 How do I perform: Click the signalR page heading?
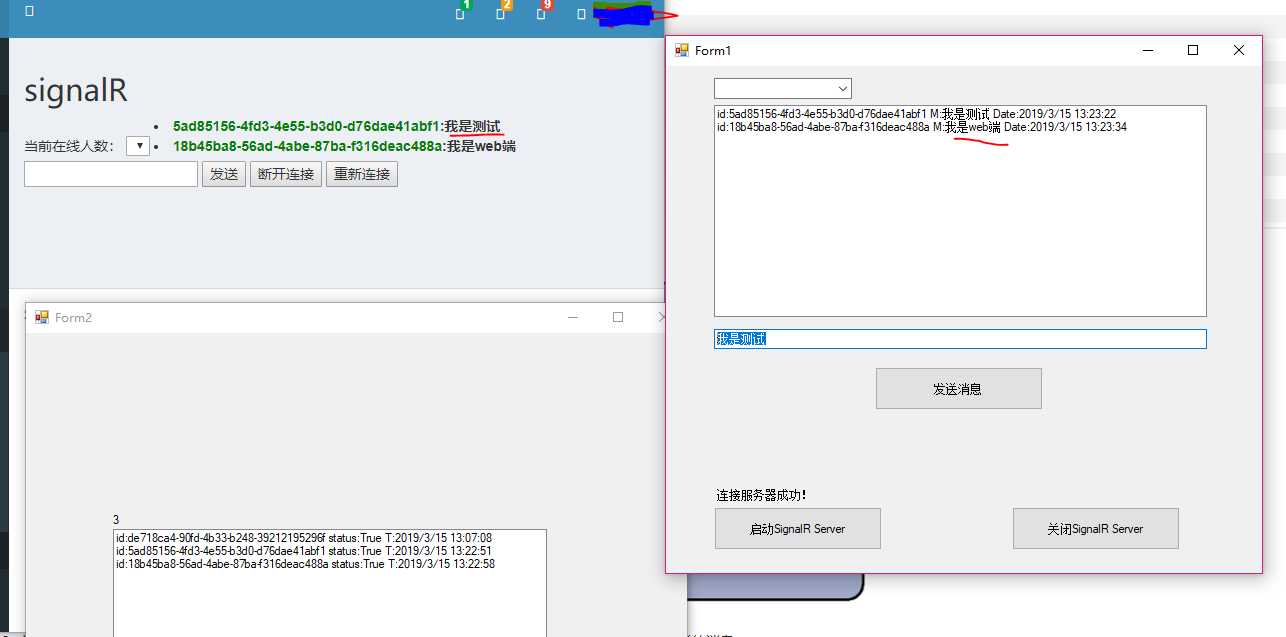76,91
